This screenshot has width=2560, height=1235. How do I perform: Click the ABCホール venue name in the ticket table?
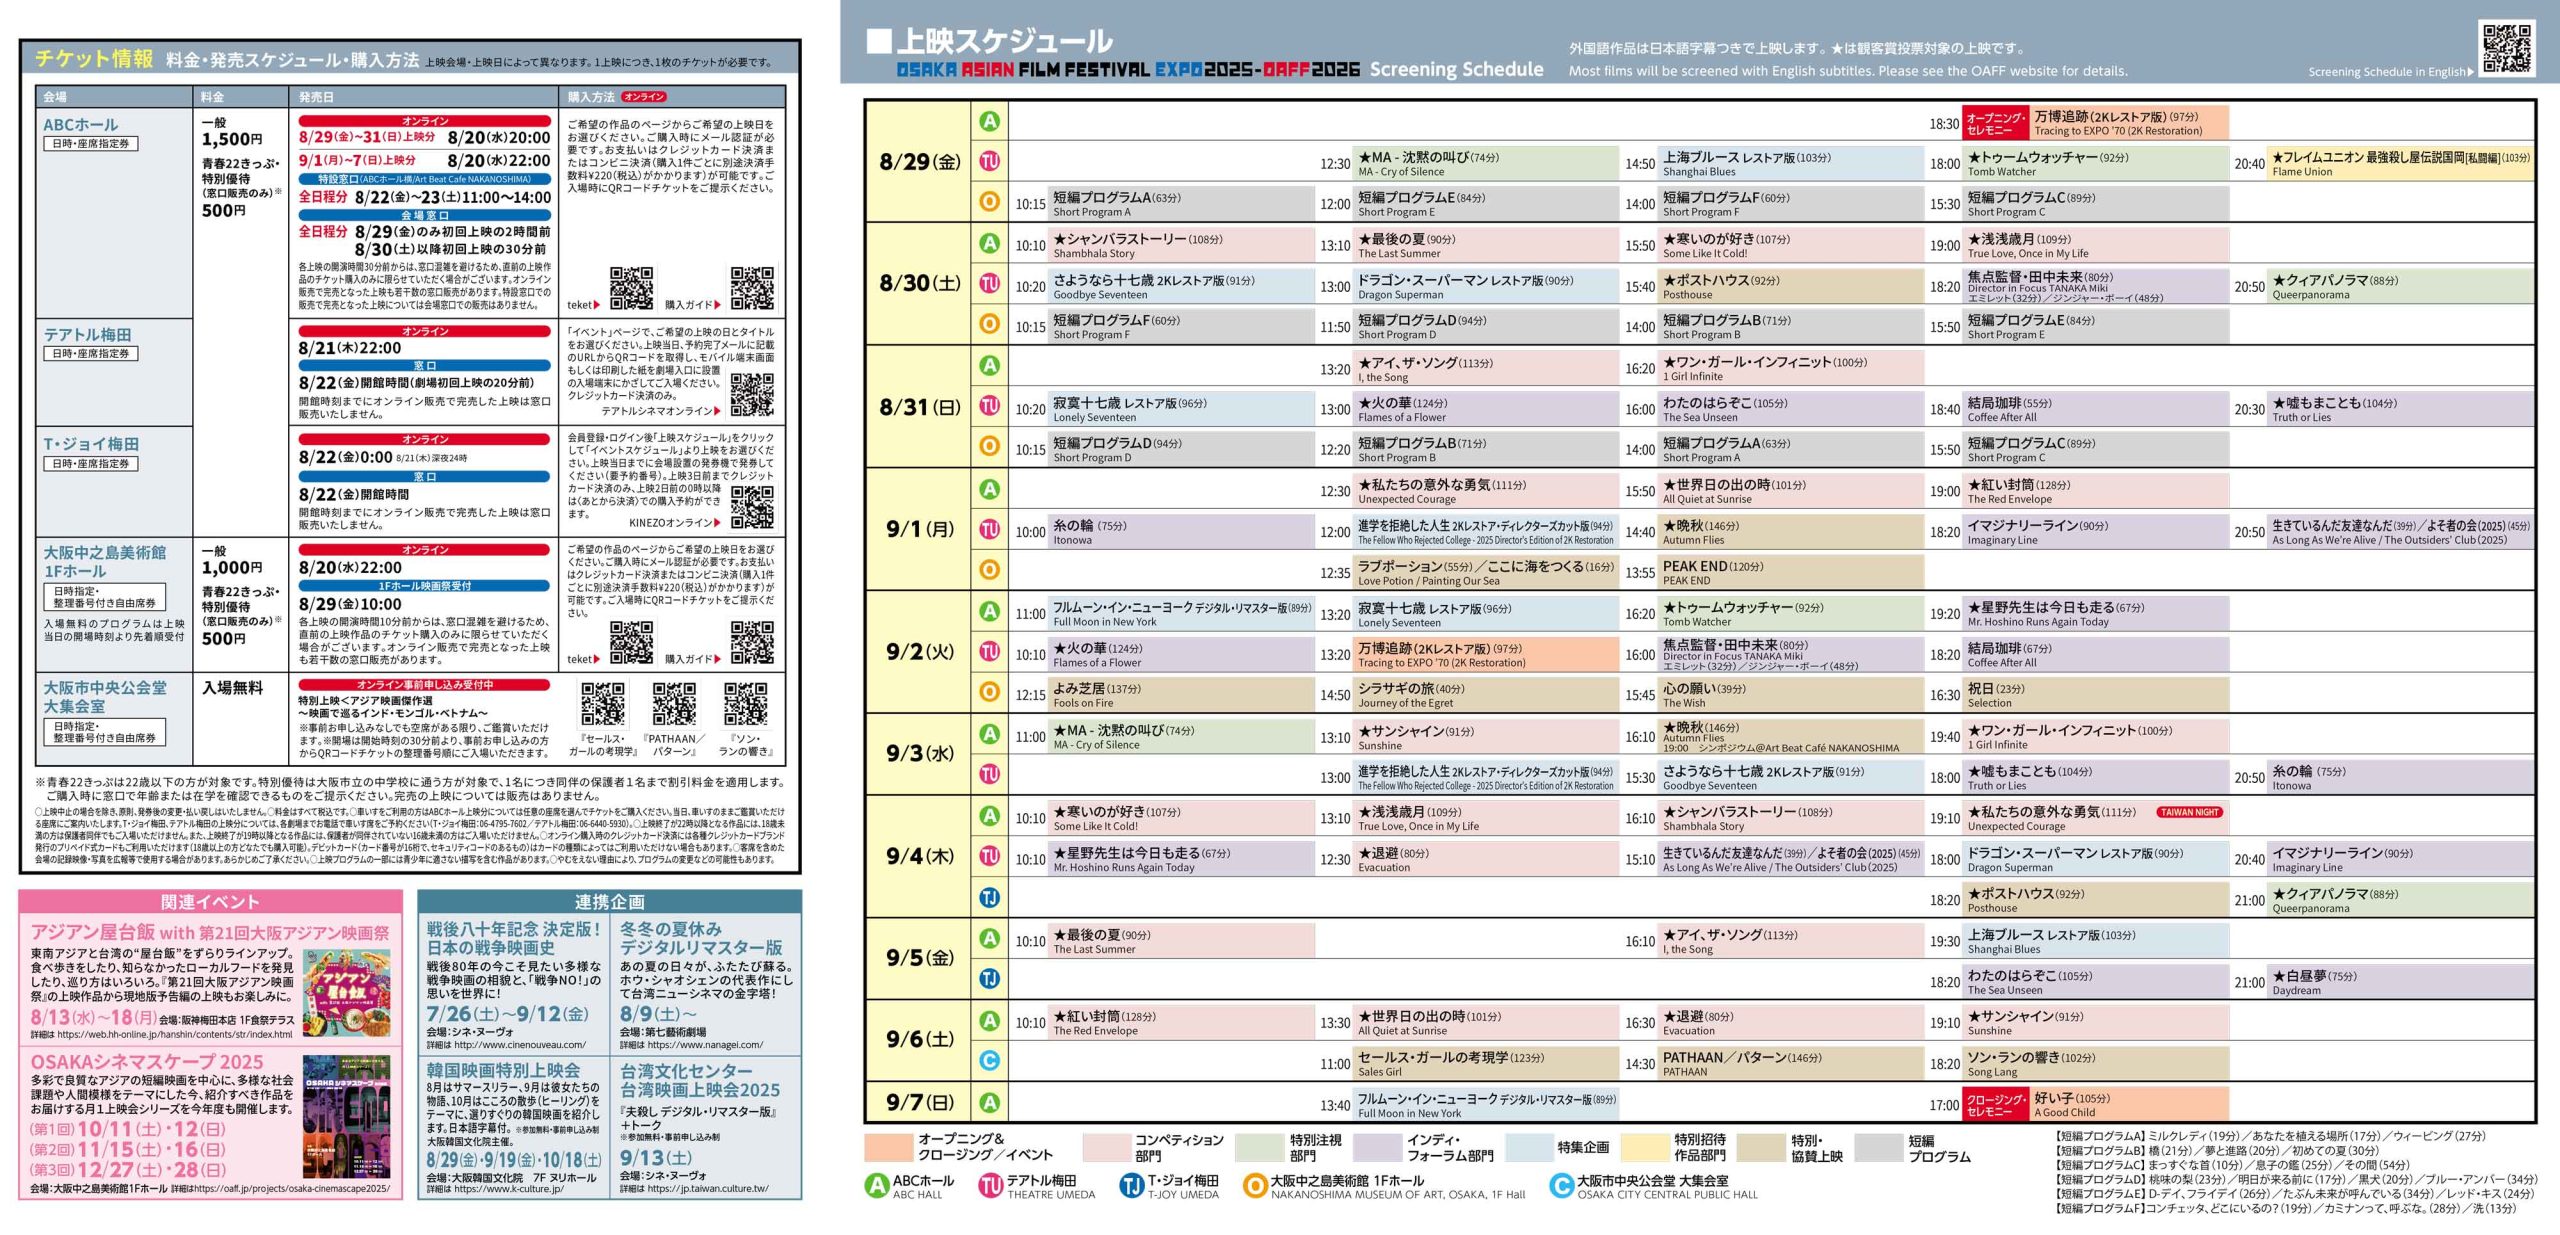(x=80, y=125)
